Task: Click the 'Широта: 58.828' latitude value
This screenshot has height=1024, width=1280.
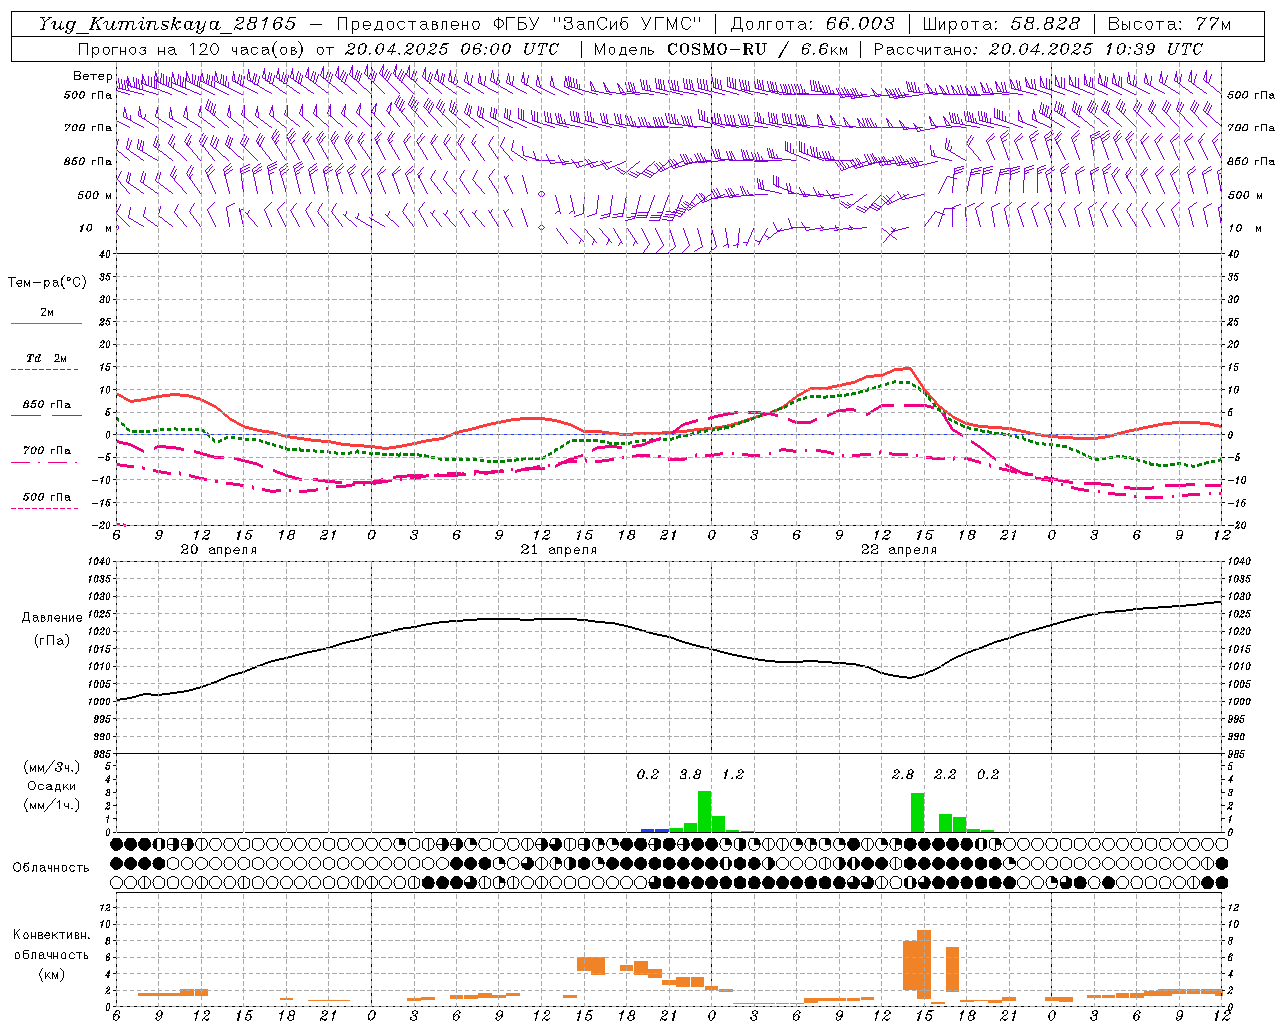Action: pyautogui.click(x=1001, y=24)
